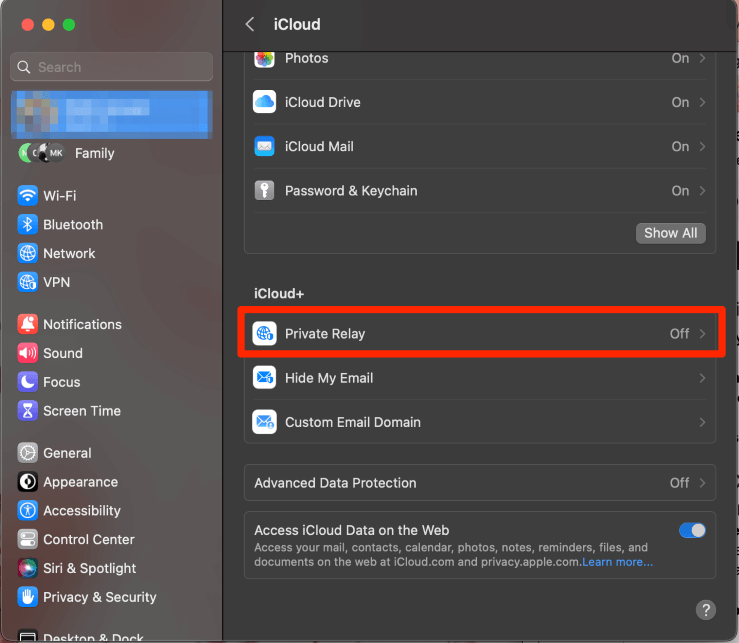Click the Sound speaker icon
The width and height of the screenshot is (739, 643).
tap(28, 353)
